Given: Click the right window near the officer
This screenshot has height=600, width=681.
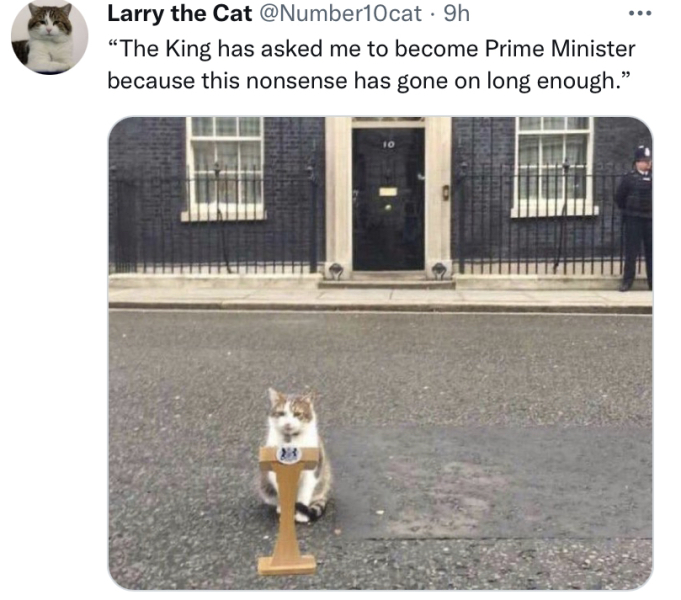Looking at the screenshot, I should click(x=553, y=166).
